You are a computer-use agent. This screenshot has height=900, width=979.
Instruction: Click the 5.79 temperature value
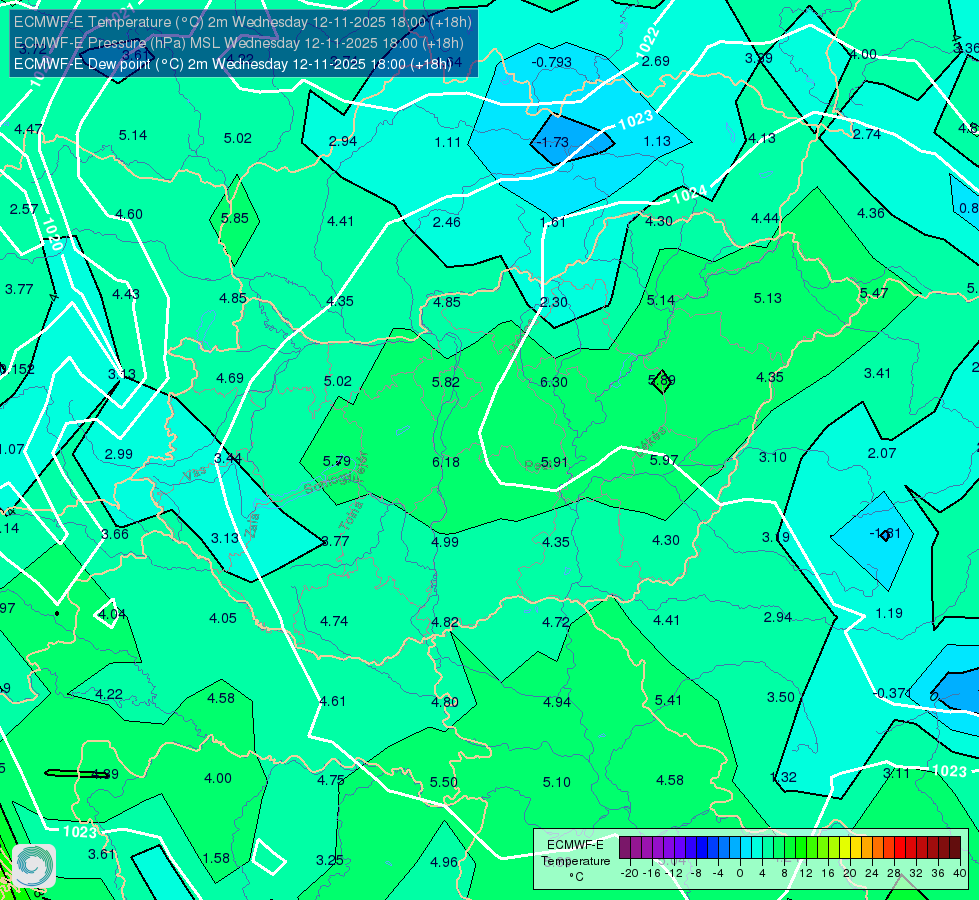tap(337, 462)
